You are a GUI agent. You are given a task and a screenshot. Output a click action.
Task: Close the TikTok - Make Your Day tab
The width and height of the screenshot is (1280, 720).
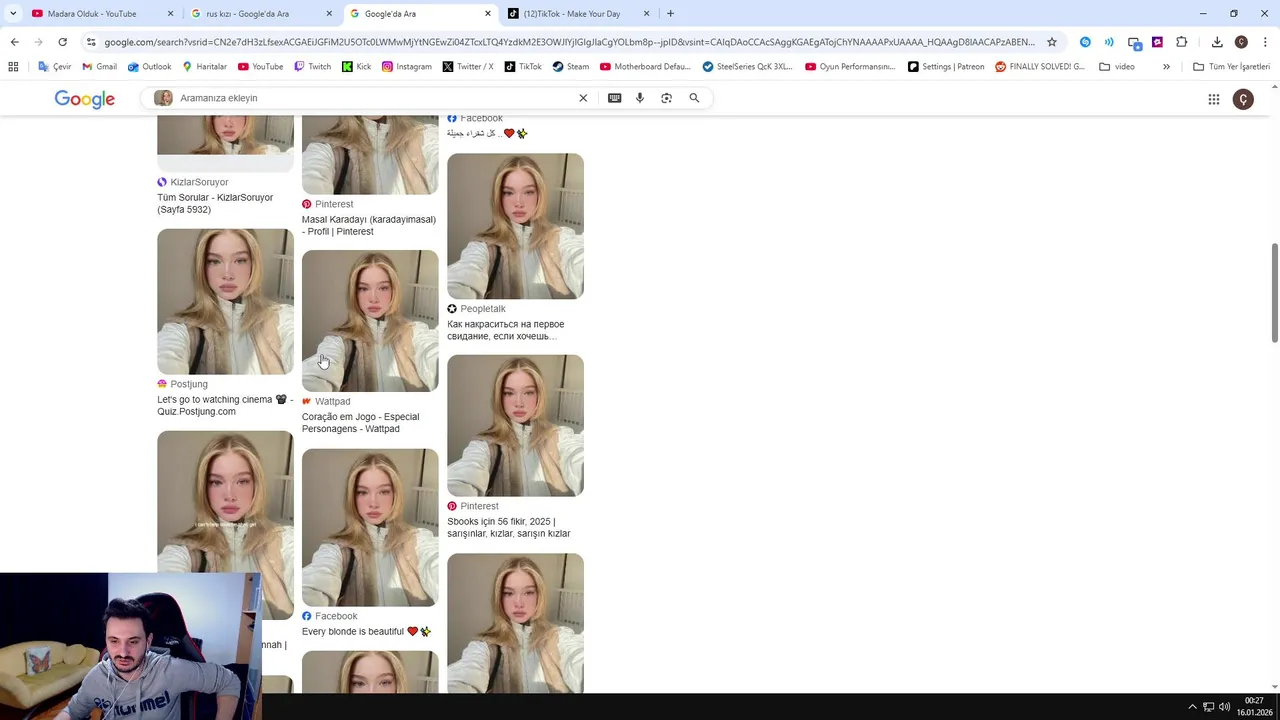point(646,14)
